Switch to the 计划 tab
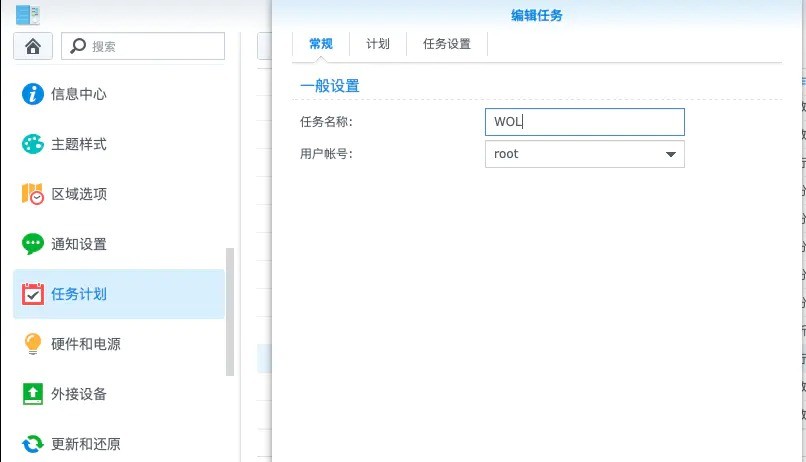806x462 pixels. (378, 44)
